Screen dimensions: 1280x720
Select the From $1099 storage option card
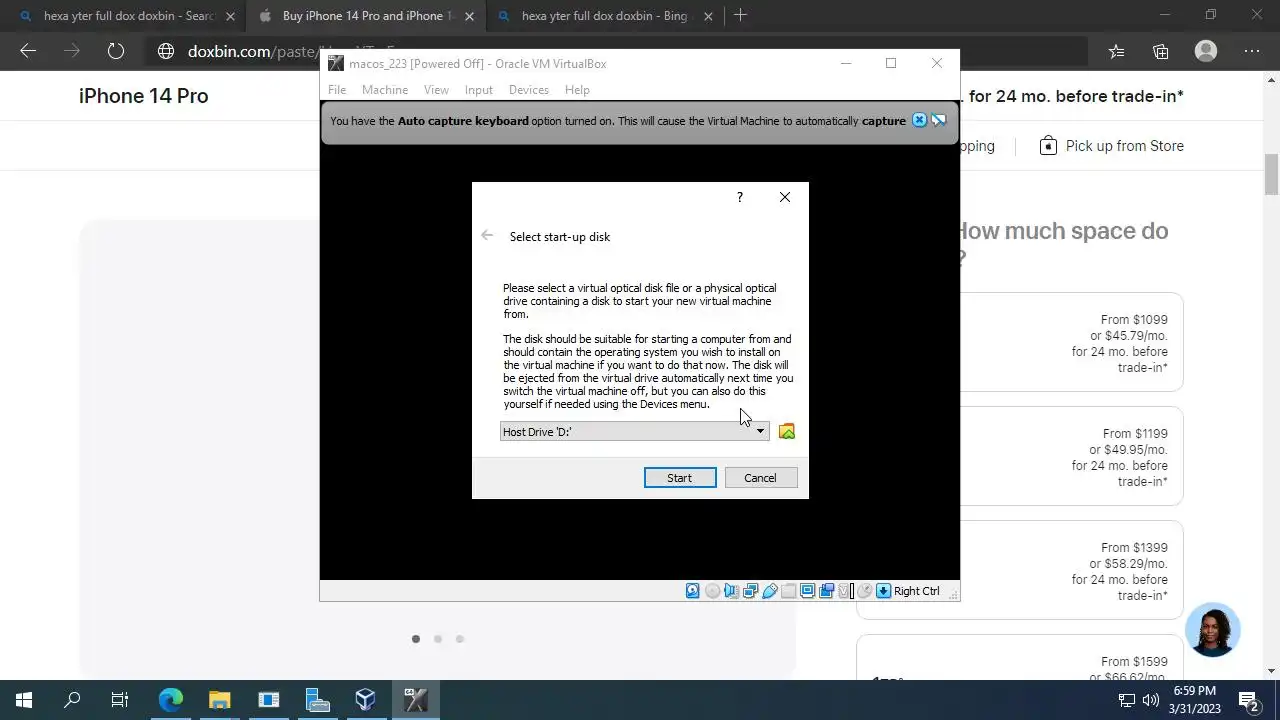tap(1071, 343)
